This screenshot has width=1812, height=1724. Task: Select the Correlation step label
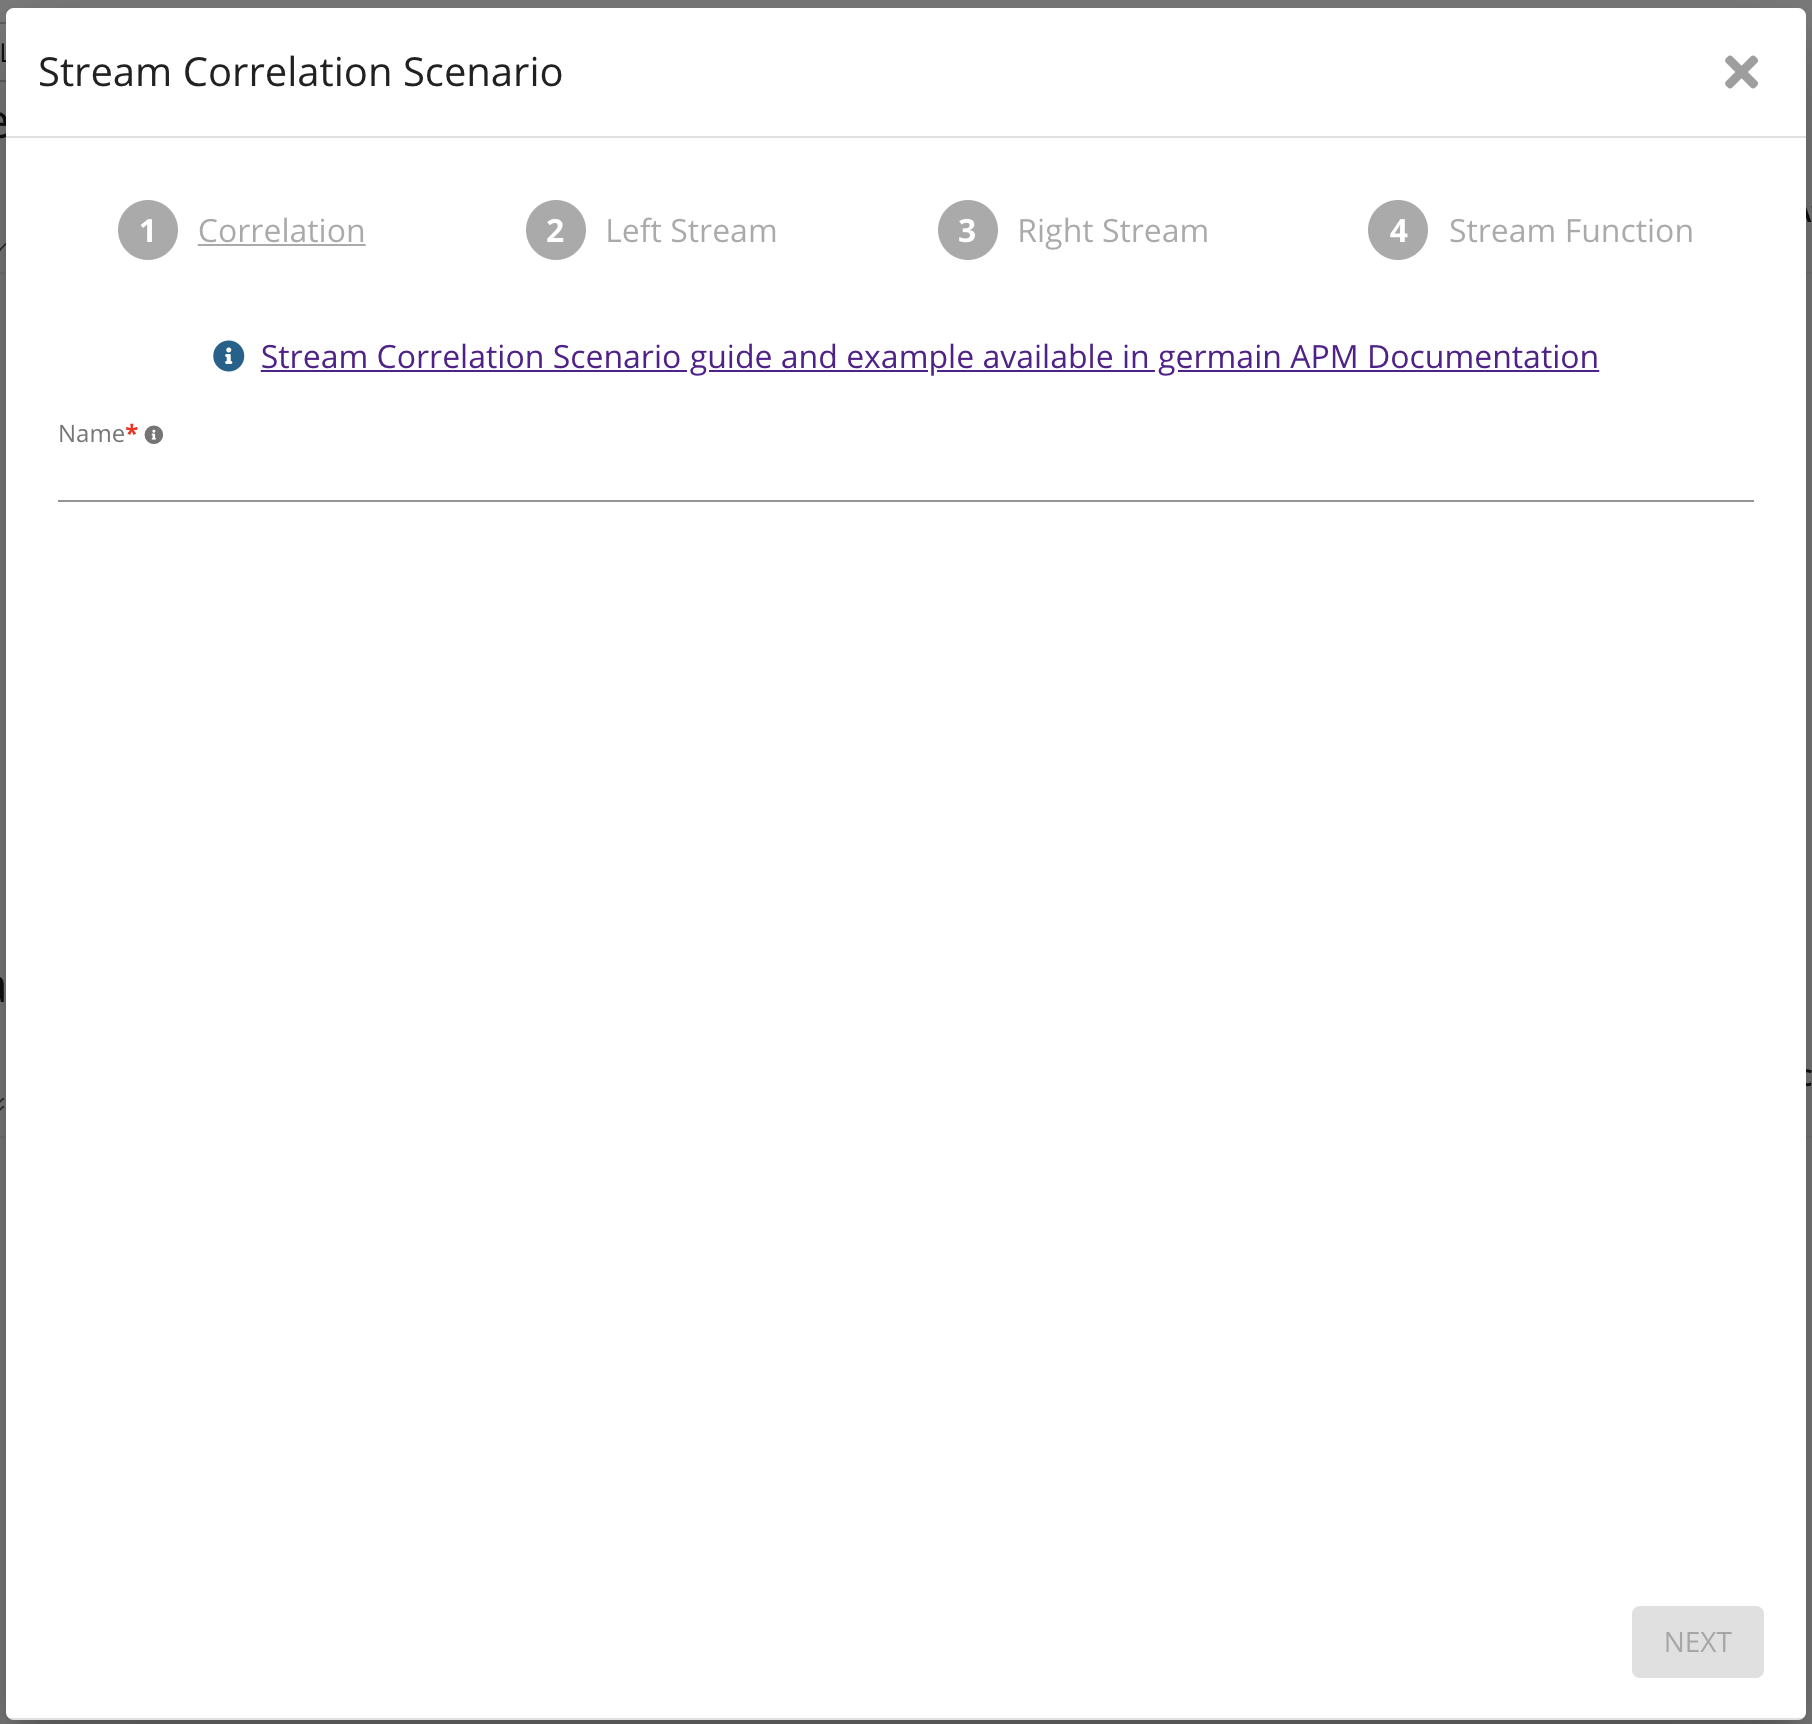[x=281, y=231]
